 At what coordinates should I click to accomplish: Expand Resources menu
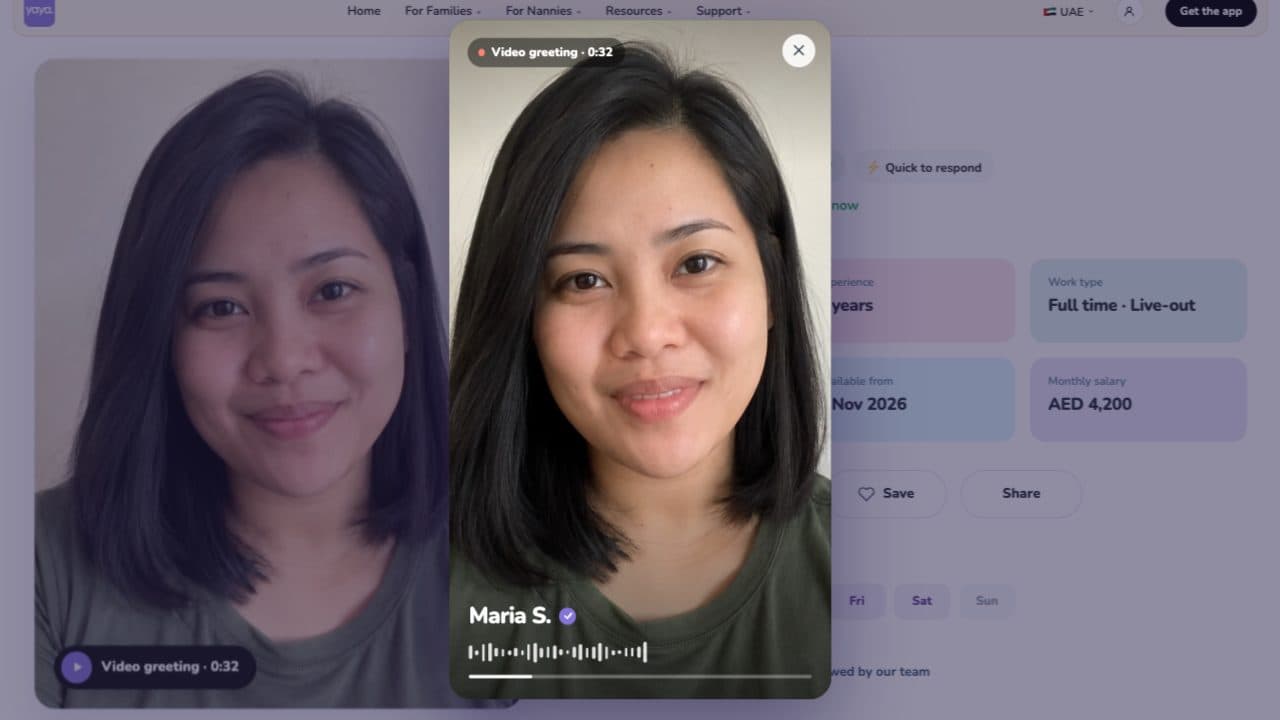point(638,11)
